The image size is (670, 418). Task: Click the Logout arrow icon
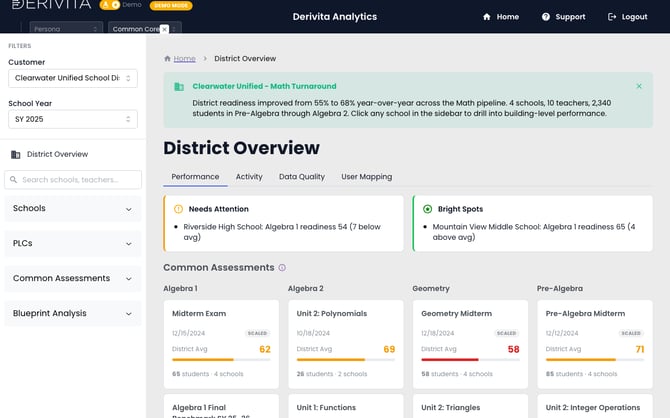(x=612, y=17)
